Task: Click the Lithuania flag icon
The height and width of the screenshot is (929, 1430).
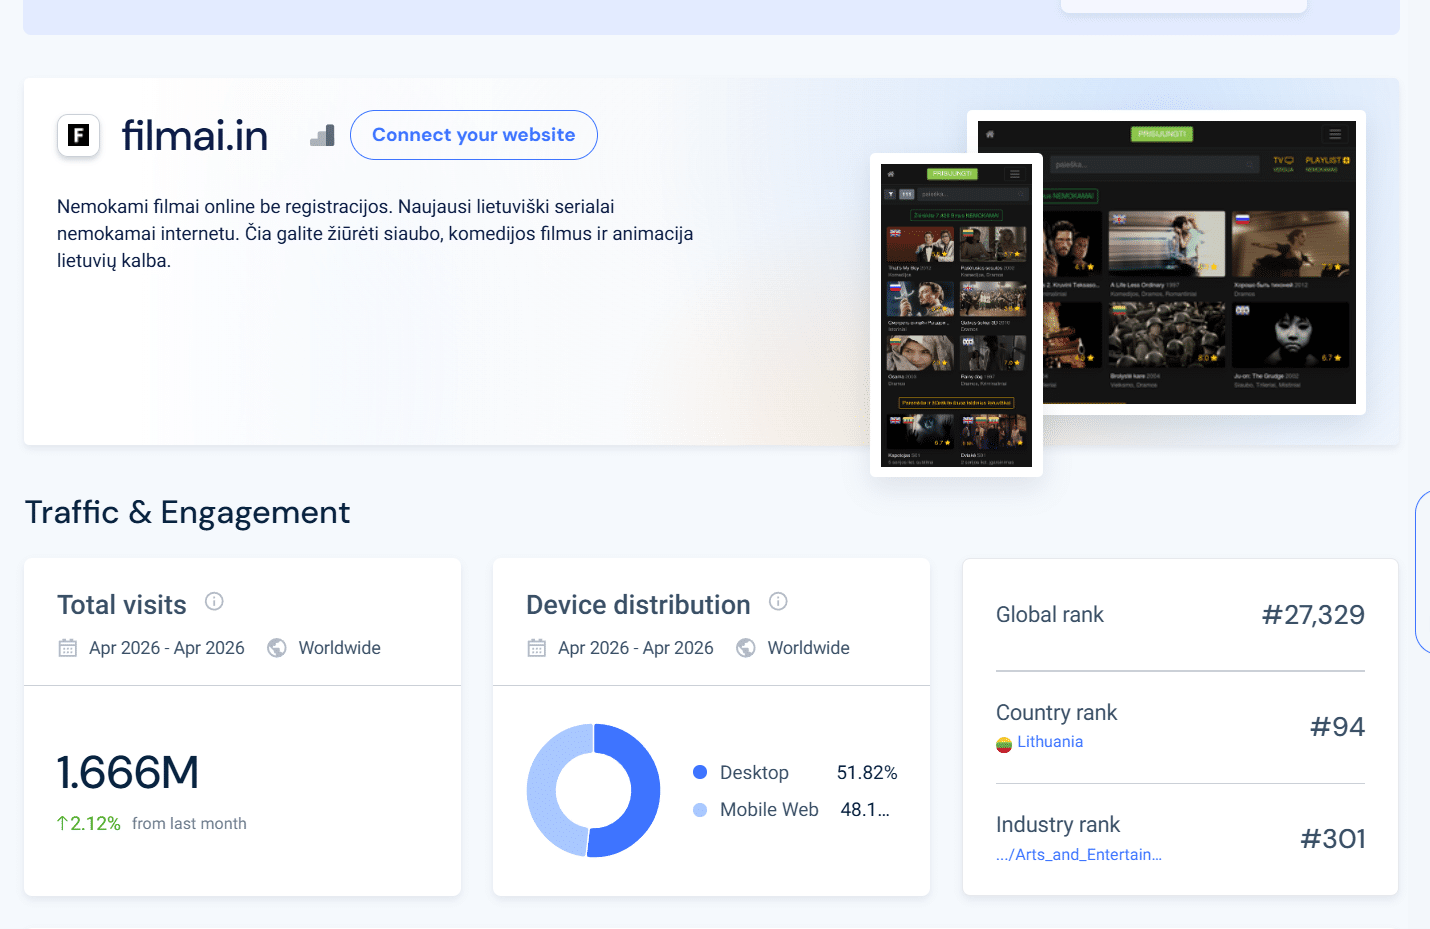Action: click(x=1004, y=744)
